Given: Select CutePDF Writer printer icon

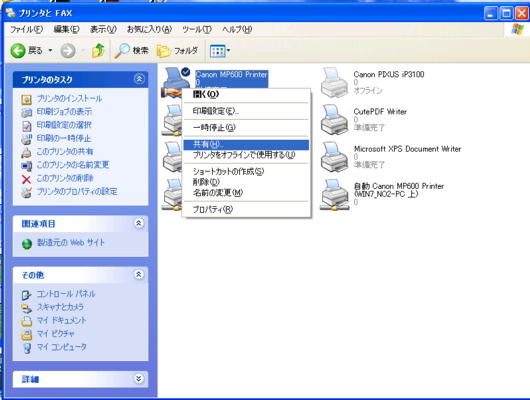Looking at the screenshot, I should 334,120.
